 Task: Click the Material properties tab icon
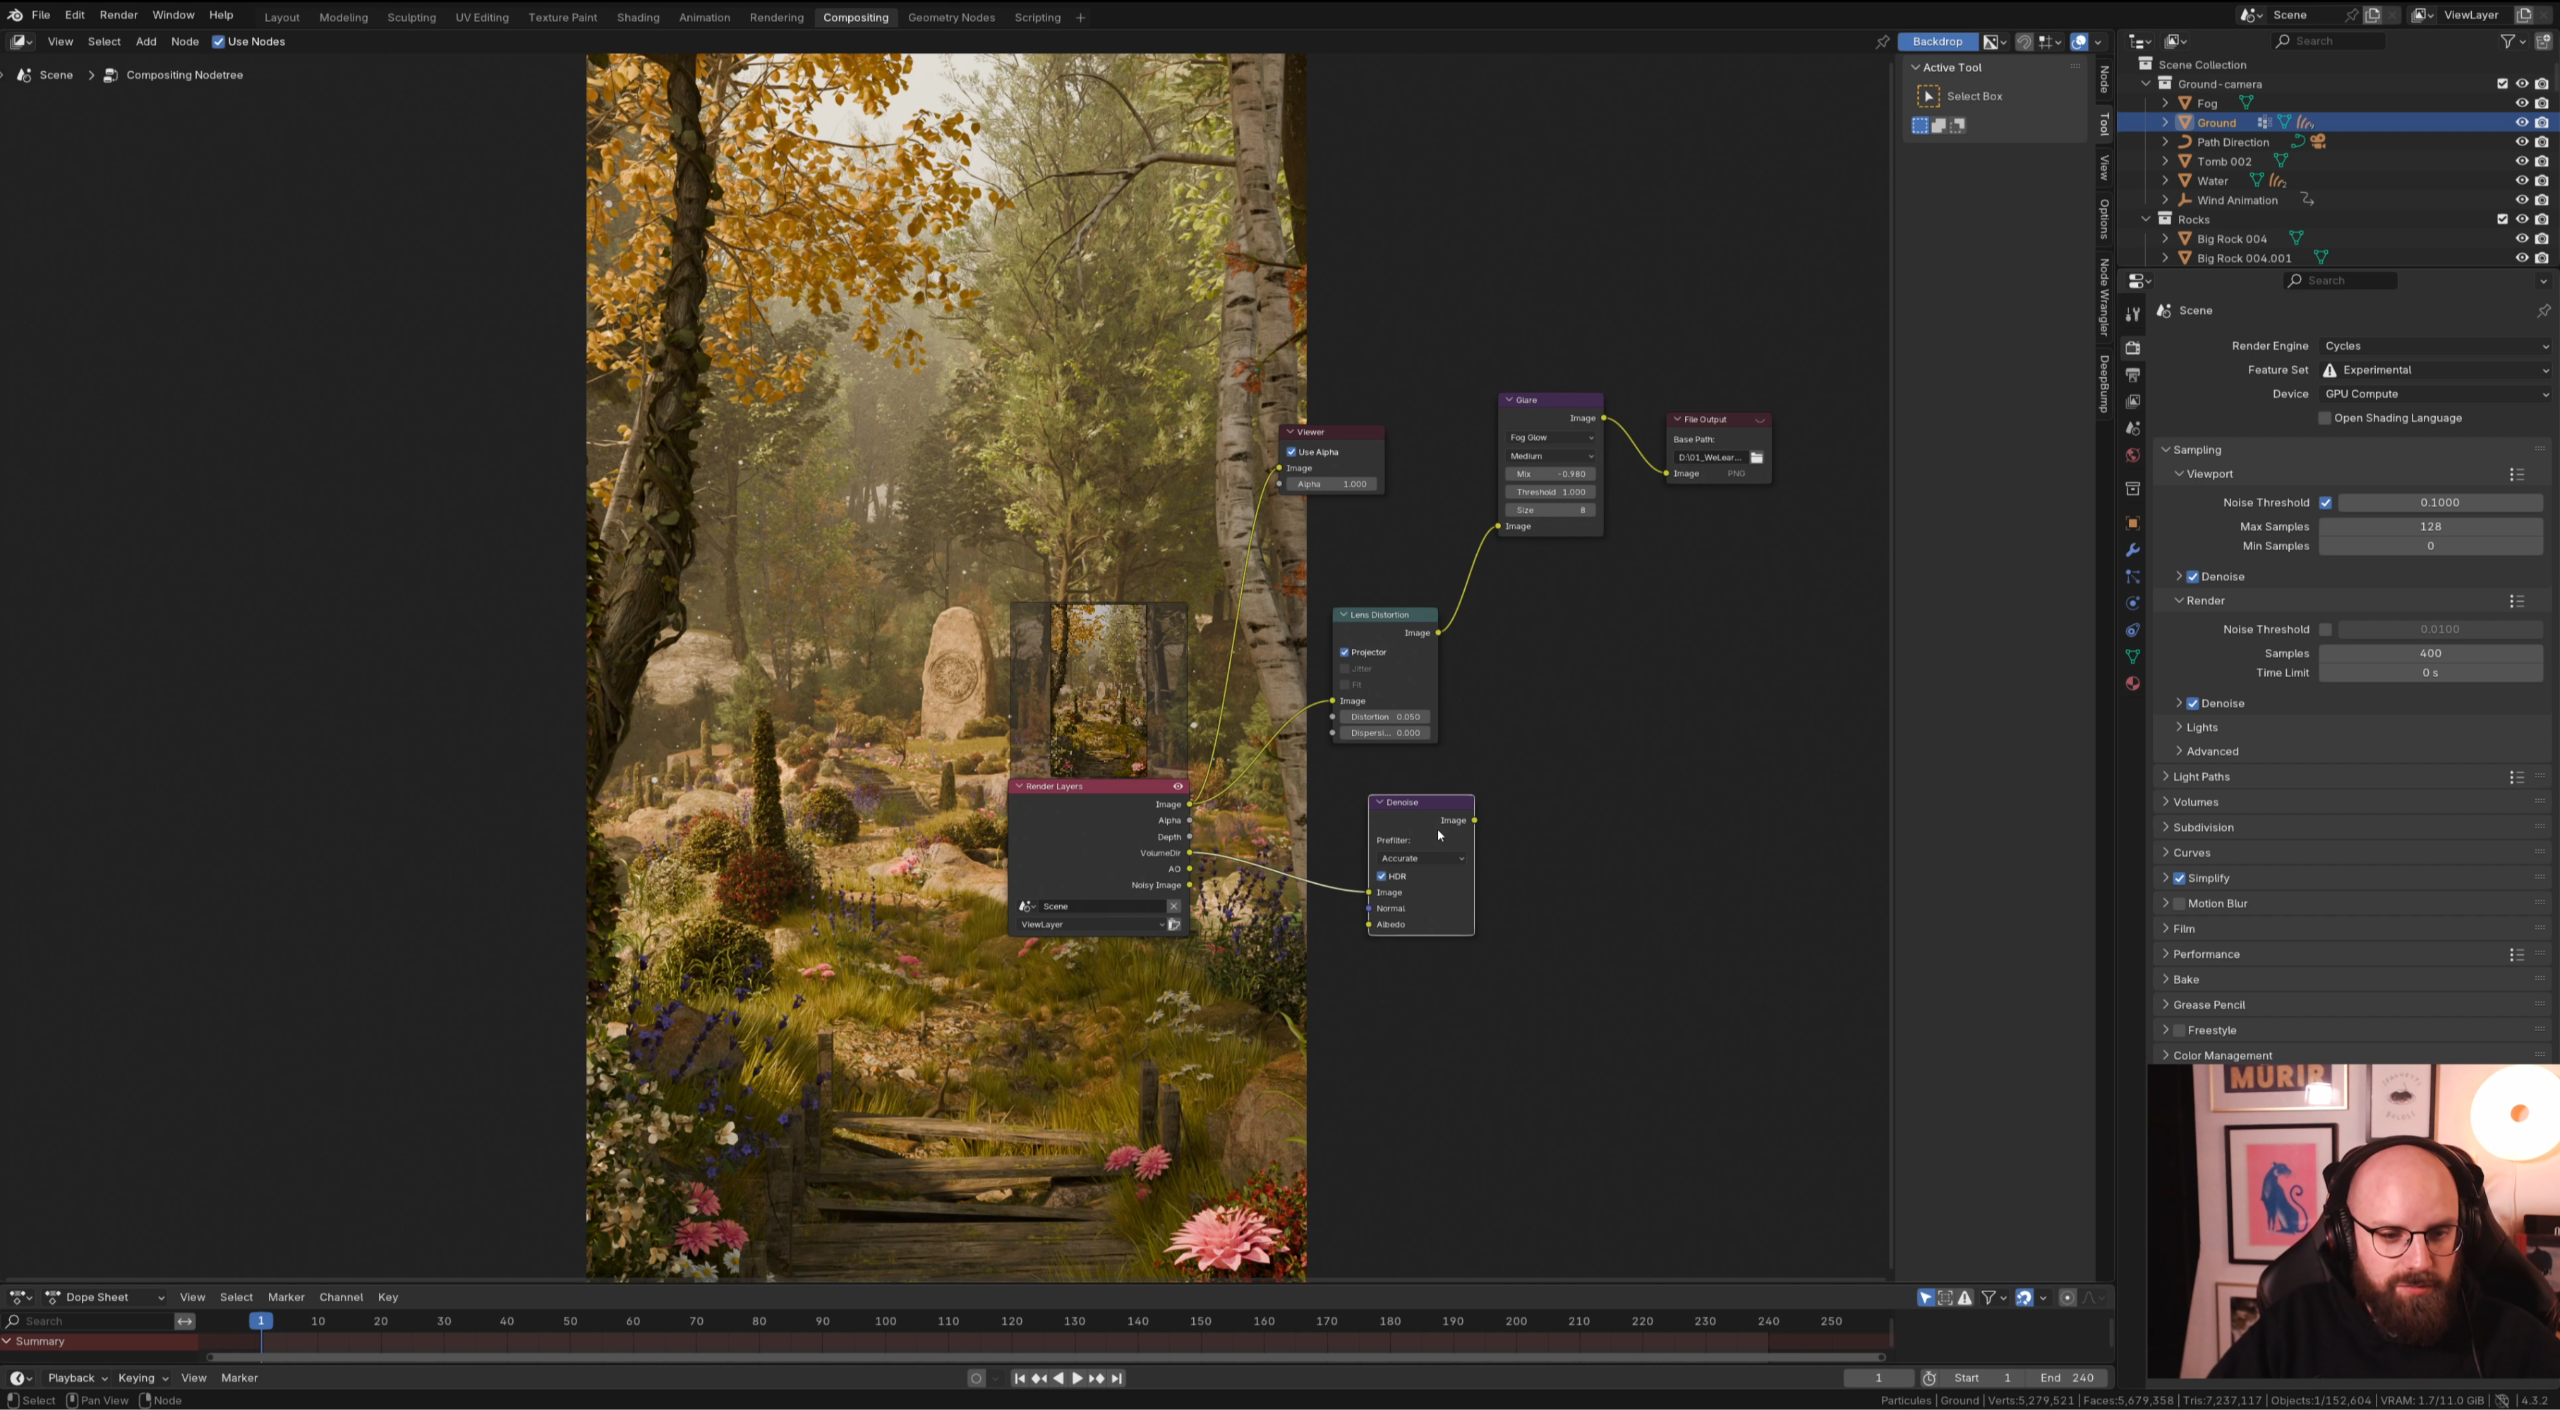pyautogui.click(x=2132, y=684)
